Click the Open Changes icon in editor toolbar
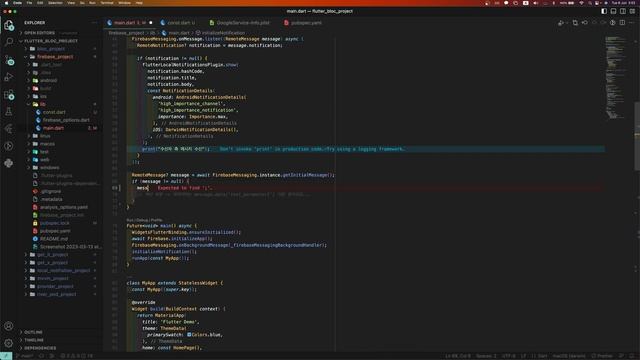 click(x=575, y=23)
